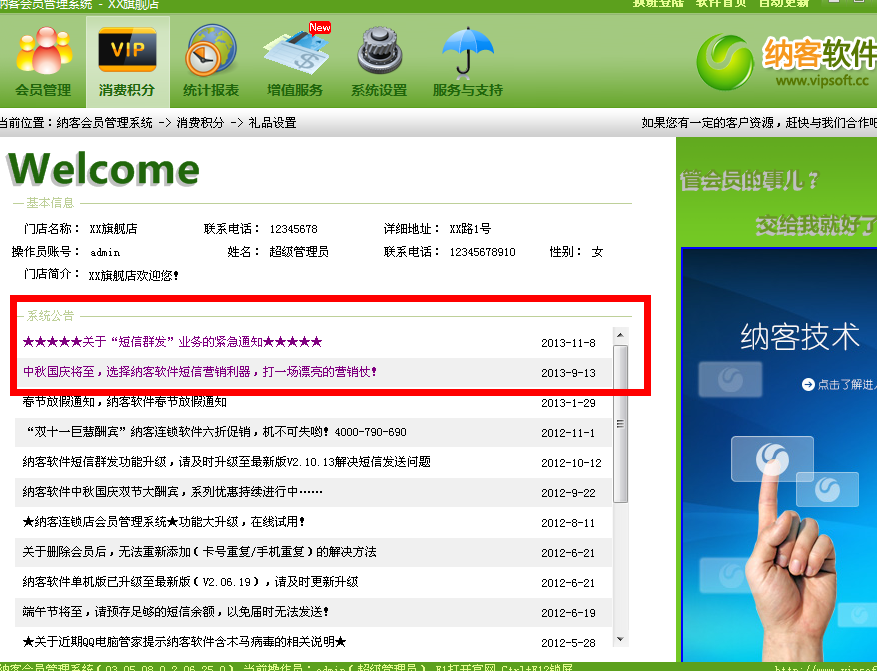The height and width of the screenshot is (671, 877).
Task: Click 换班登陆 in the top bar
Action: (659, 4)
